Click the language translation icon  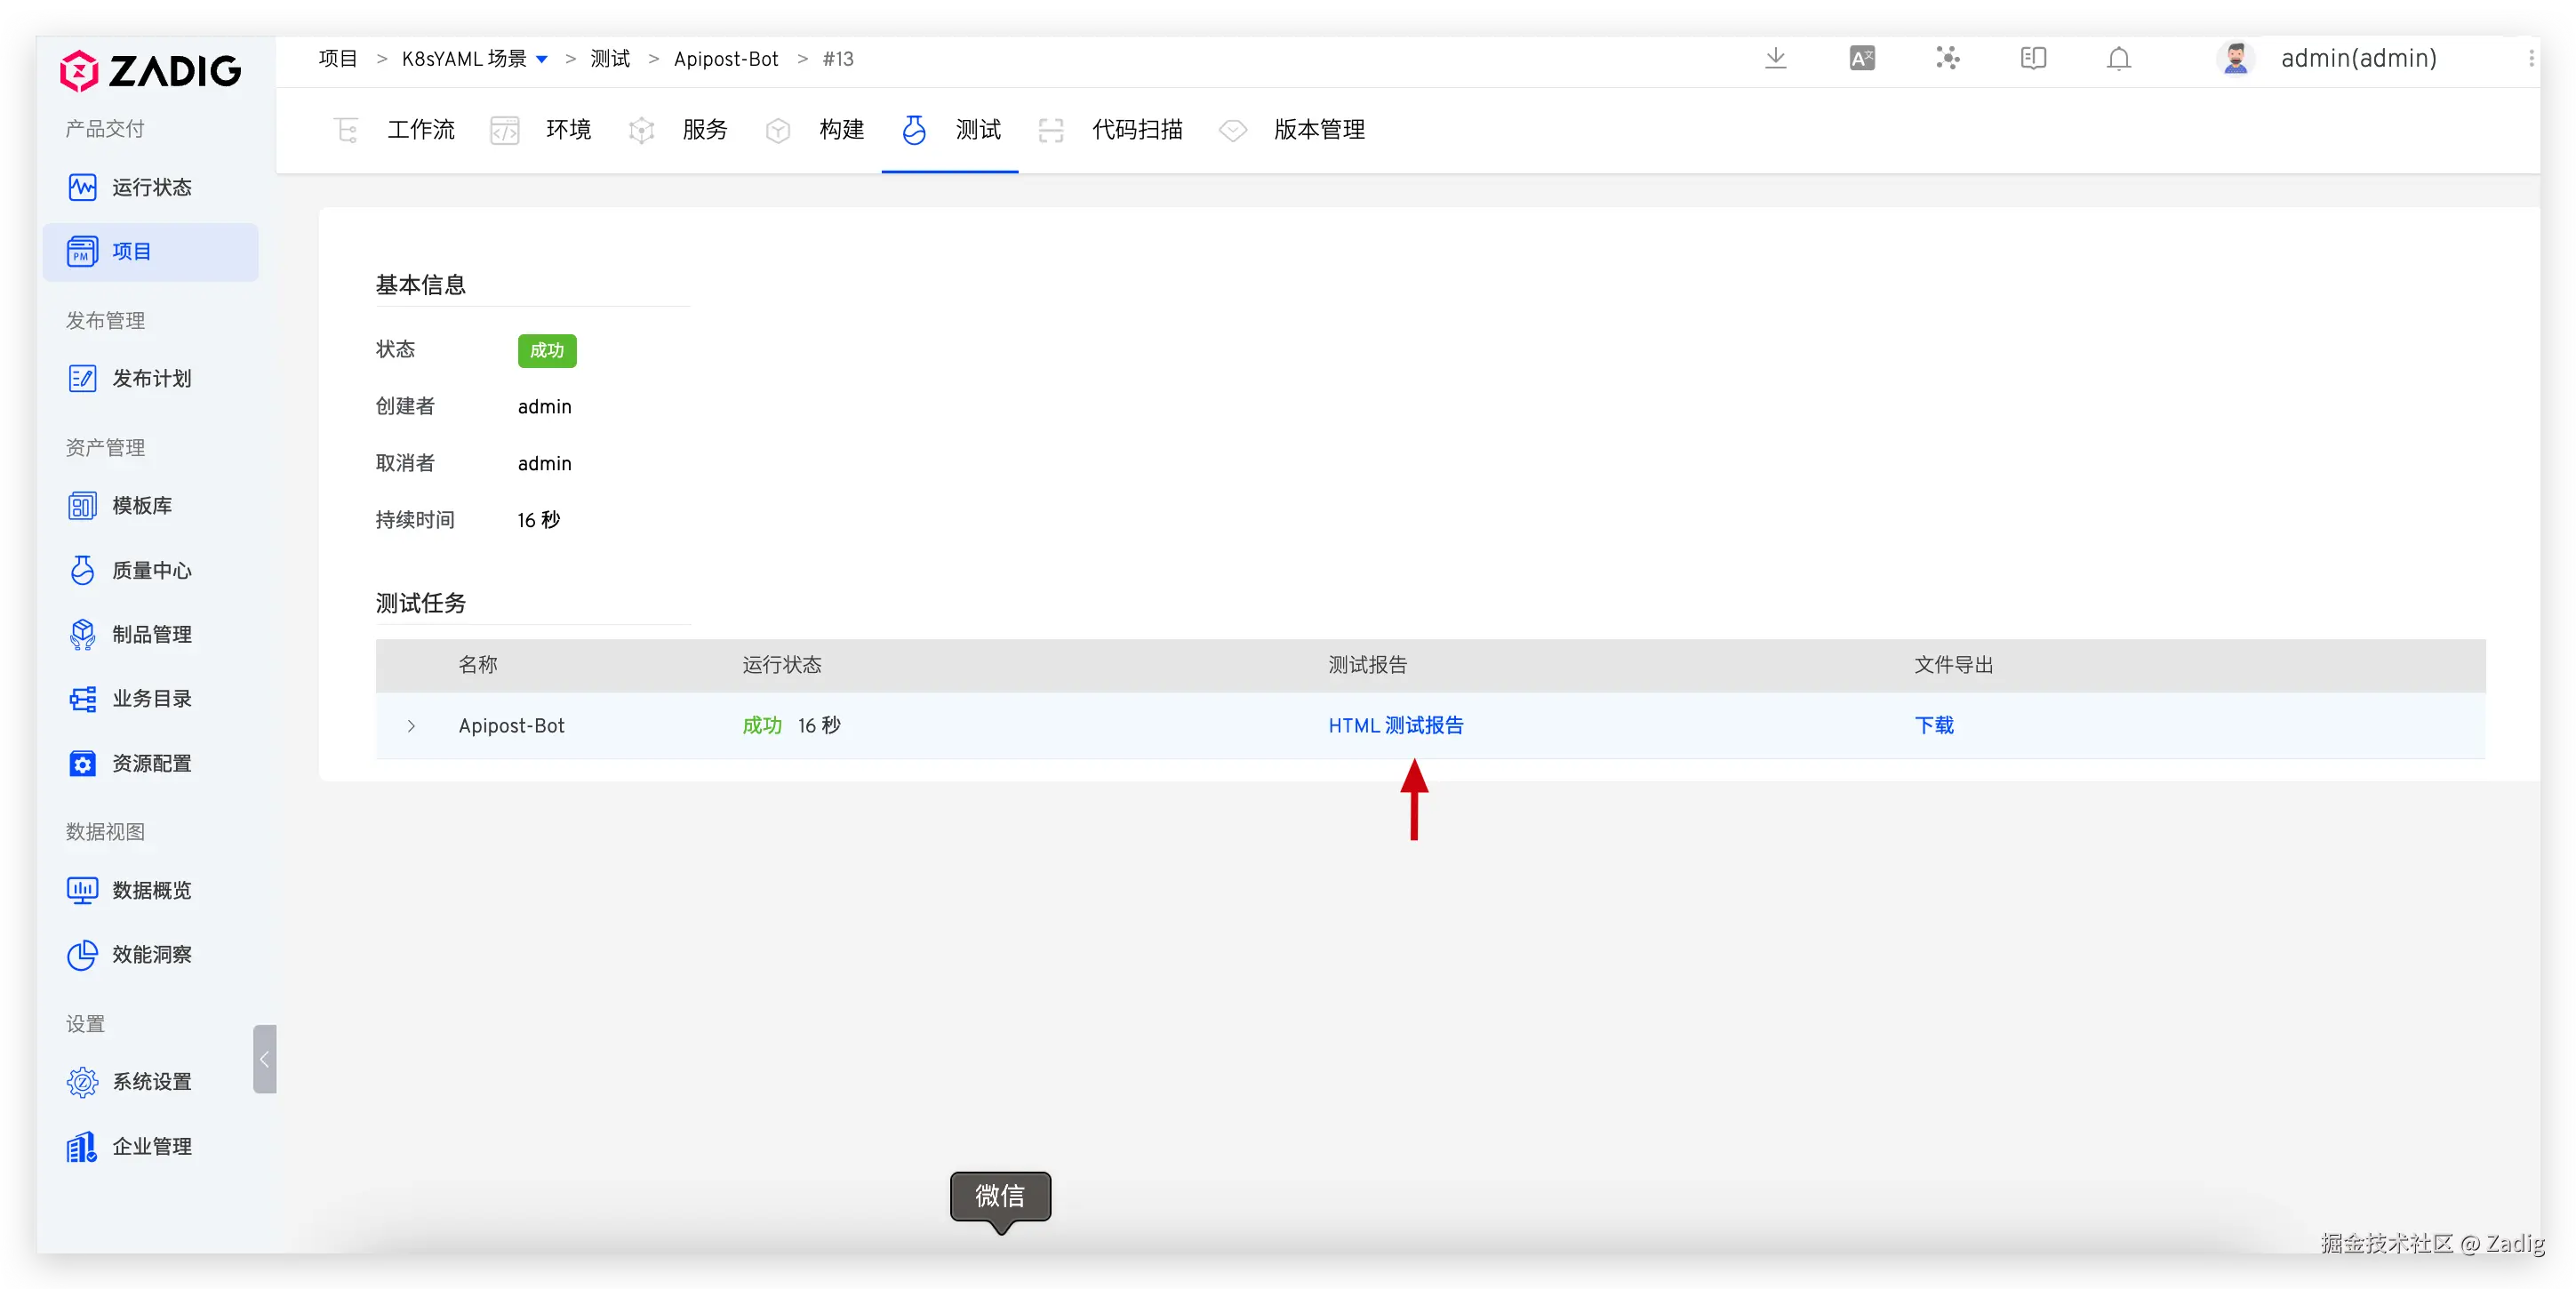(1861, 58)
